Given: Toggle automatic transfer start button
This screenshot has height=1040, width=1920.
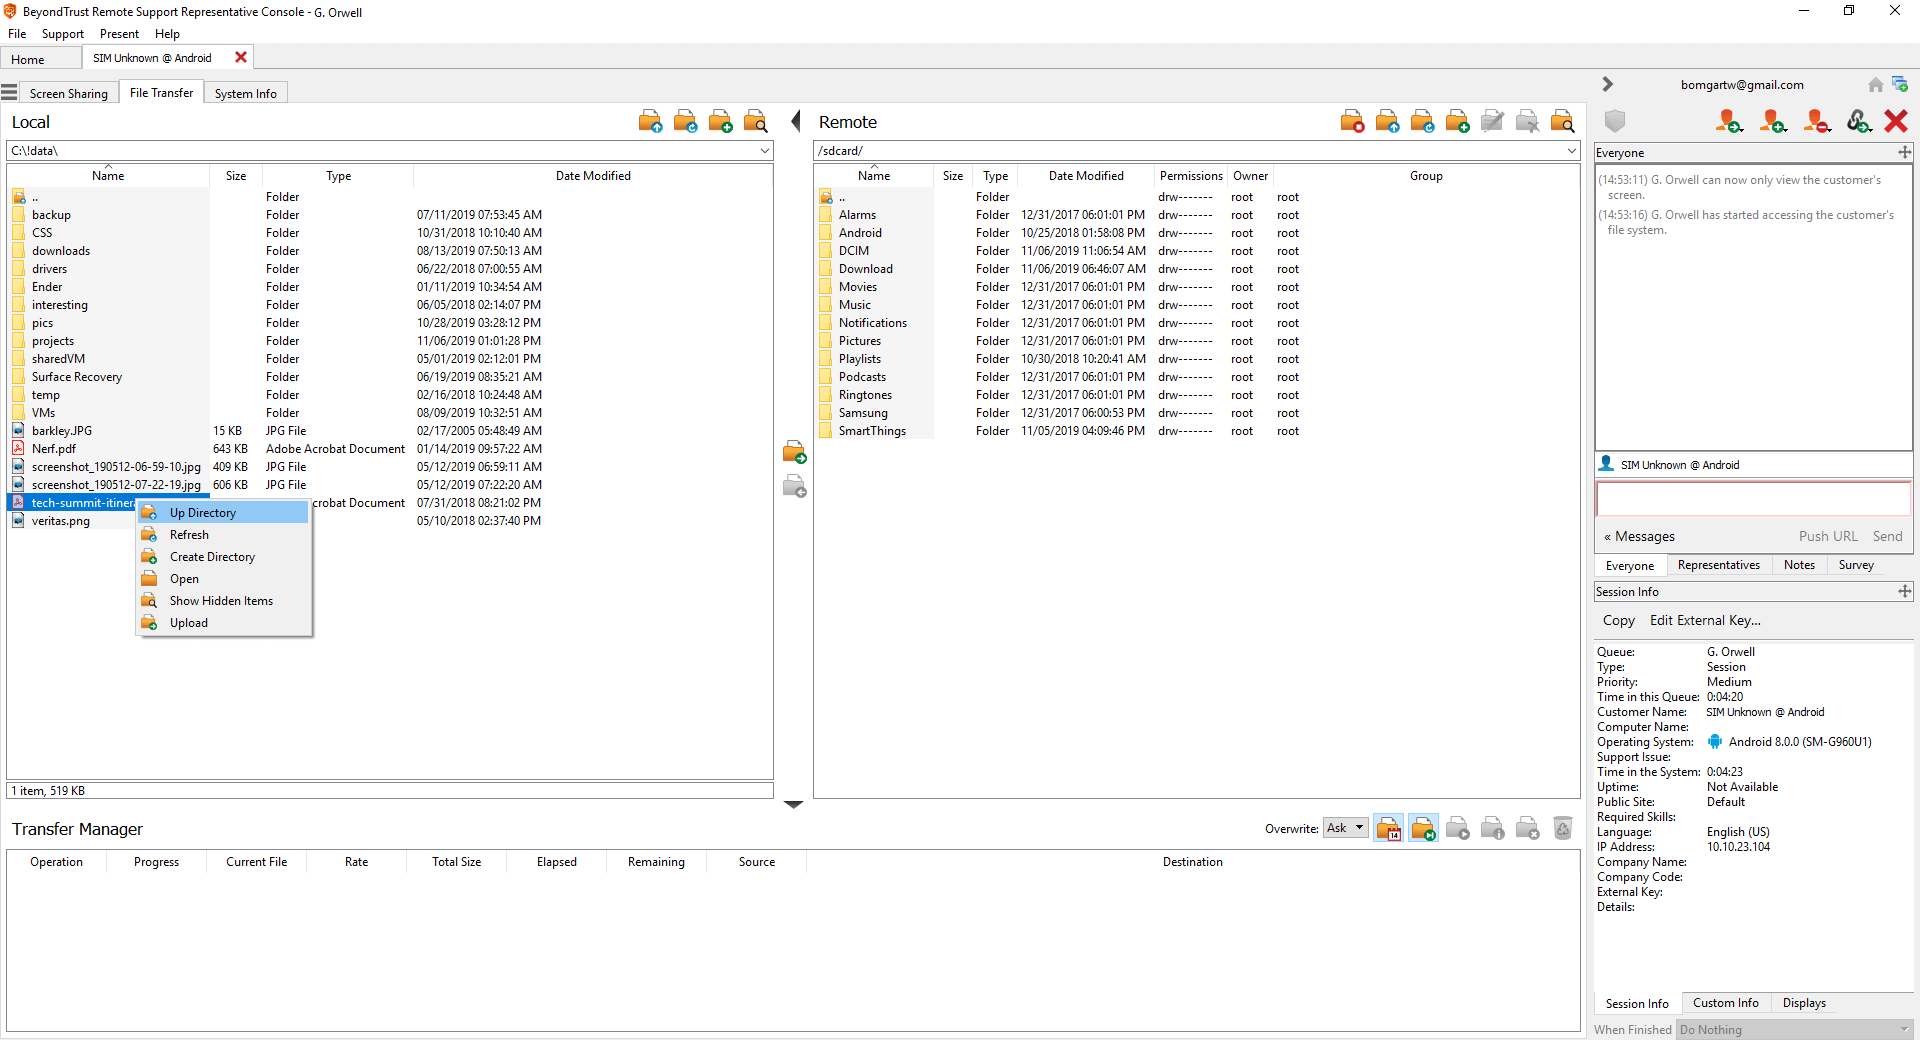Looking at the screenshot, I should tap(1423, 828).
